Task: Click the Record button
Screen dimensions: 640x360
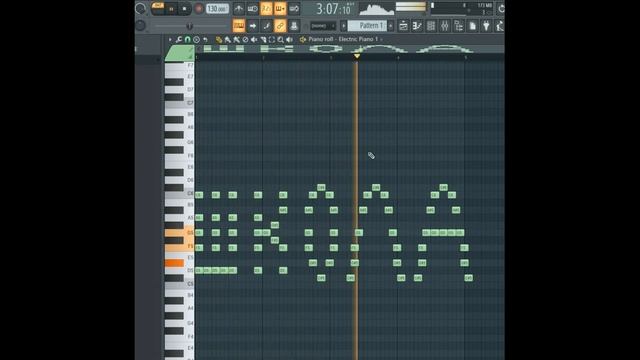Action: pyautogui.click(x=199, y=9)
